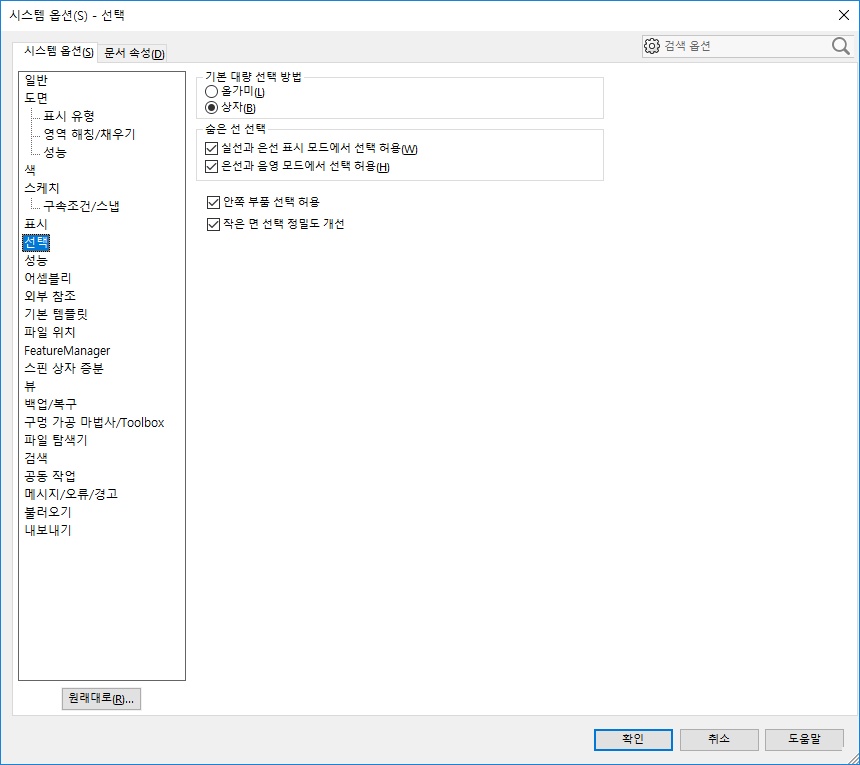Viewport: 860px width, 765px height.
Task: Click the 검색 옵션 search field
Action: [x=746, y=46]
